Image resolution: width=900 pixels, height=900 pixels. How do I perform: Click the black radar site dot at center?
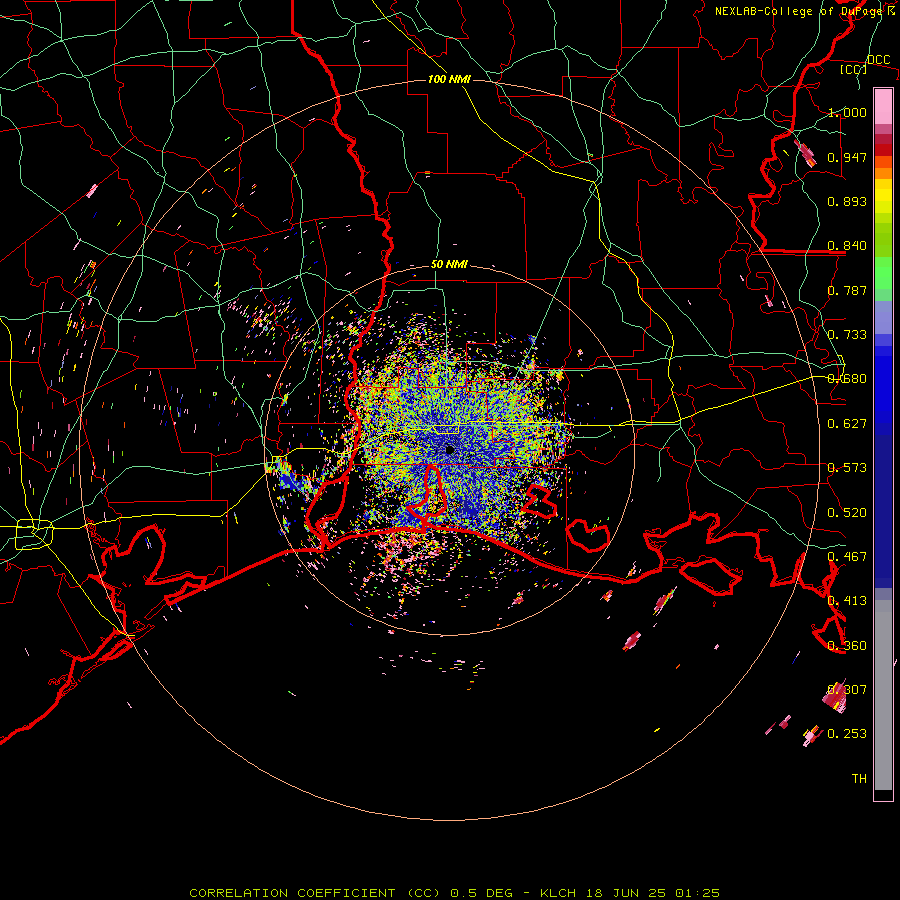(450, 450)
